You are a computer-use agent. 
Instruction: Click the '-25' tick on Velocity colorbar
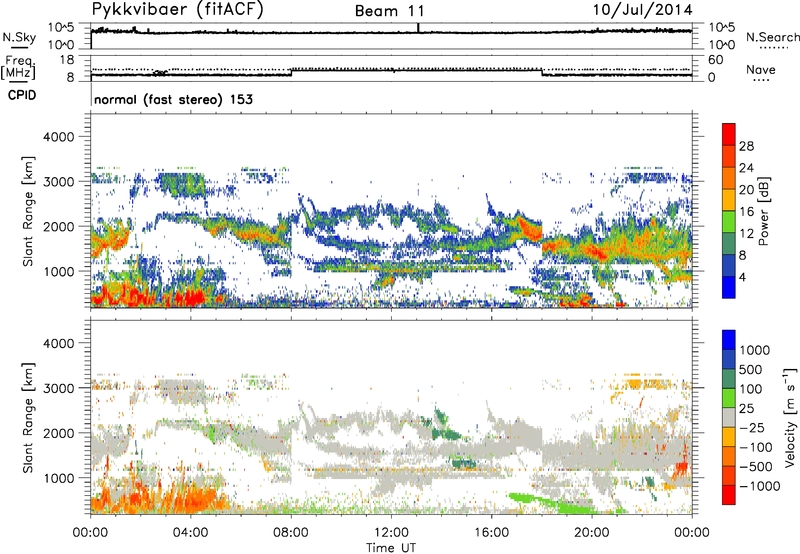(x=752, y=427)
